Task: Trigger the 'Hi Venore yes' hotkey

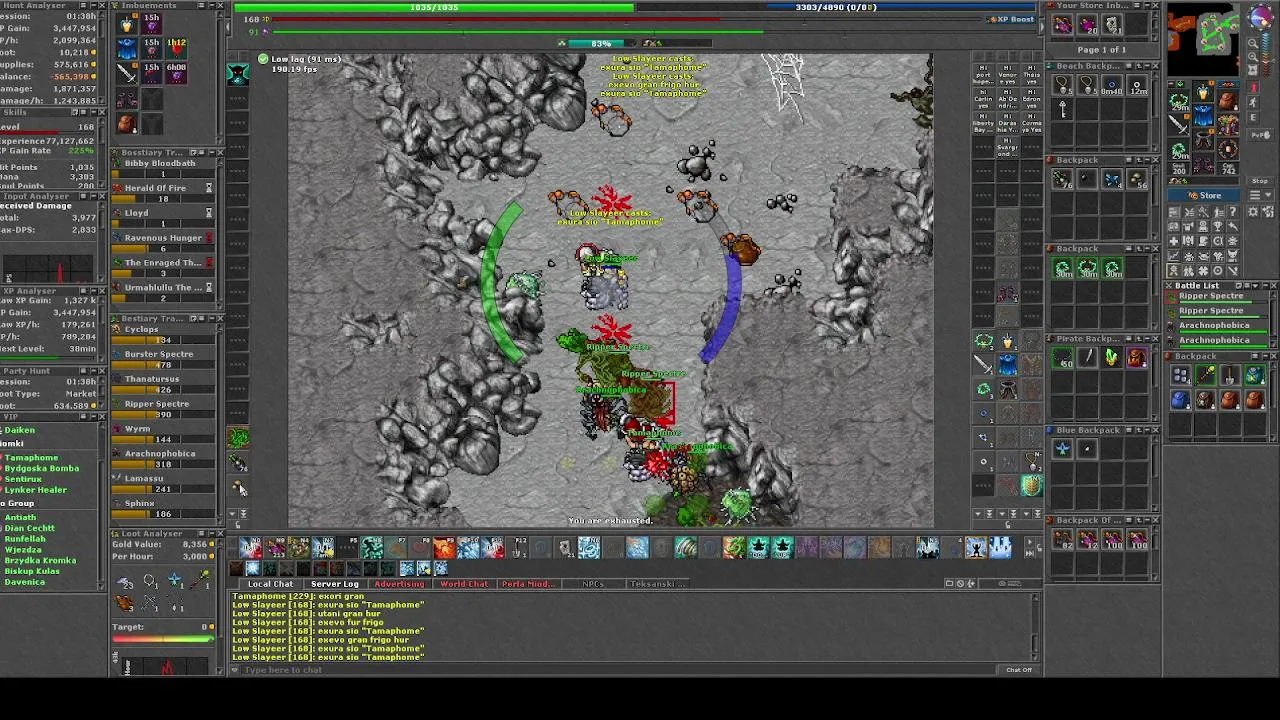Action: tap(1007, 75)
